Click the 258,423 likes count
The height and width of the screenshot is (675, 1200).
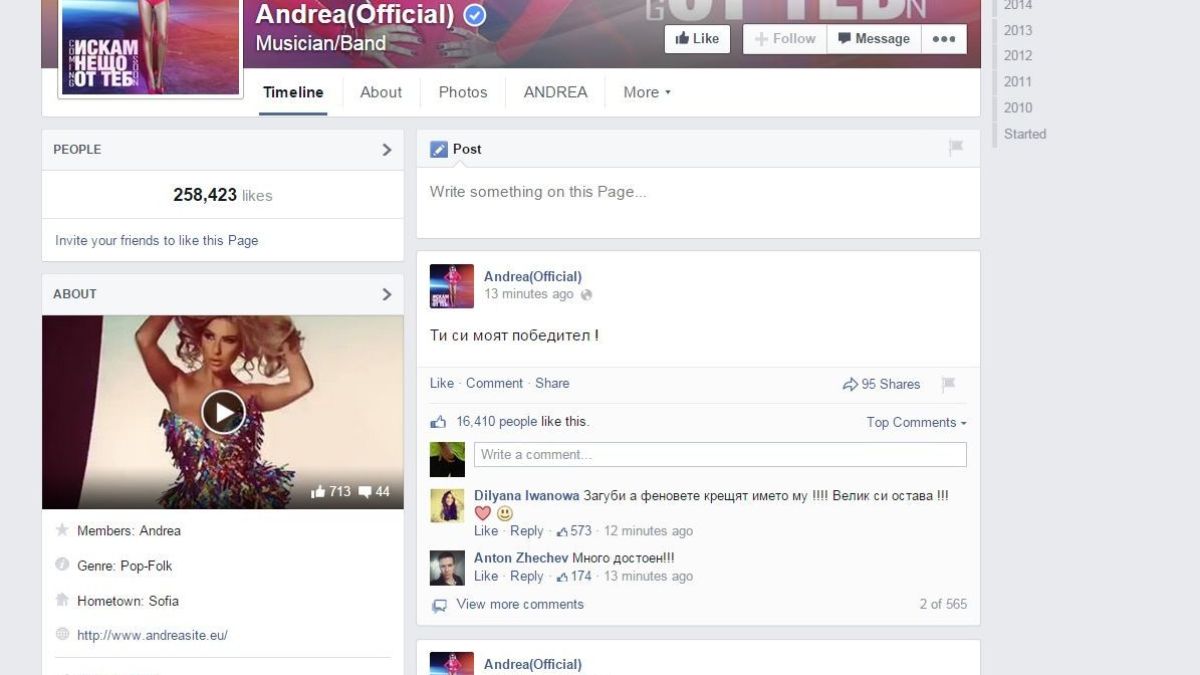click(222, 195)
